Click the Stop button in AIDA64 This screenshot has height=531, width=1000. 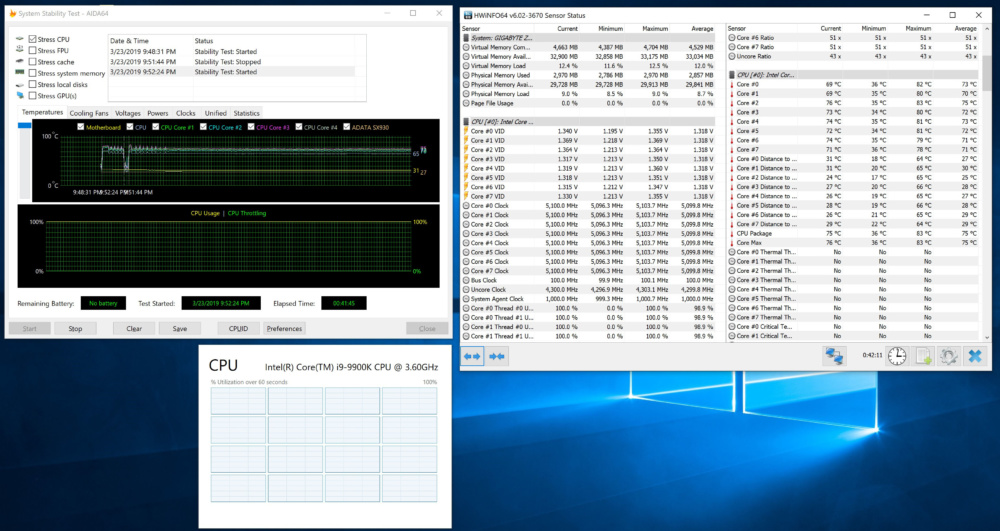[75, 329]
